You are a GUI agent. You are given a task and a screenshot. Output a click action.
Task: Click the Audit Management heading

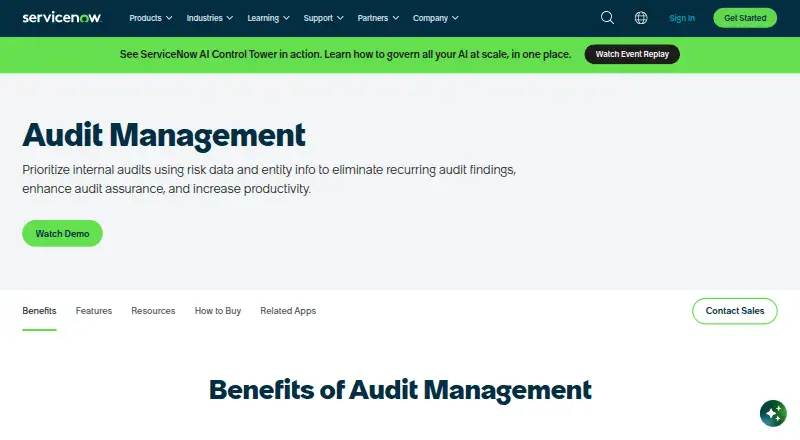(x=164, y=135)
